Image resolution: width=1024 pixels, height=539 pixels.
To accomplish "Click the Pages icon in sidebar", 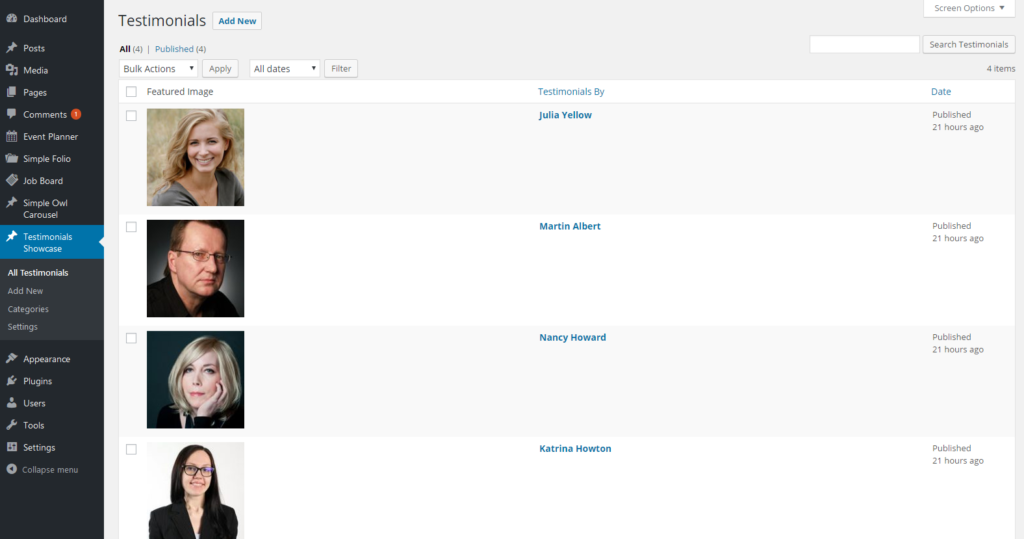I will point(12,92).
